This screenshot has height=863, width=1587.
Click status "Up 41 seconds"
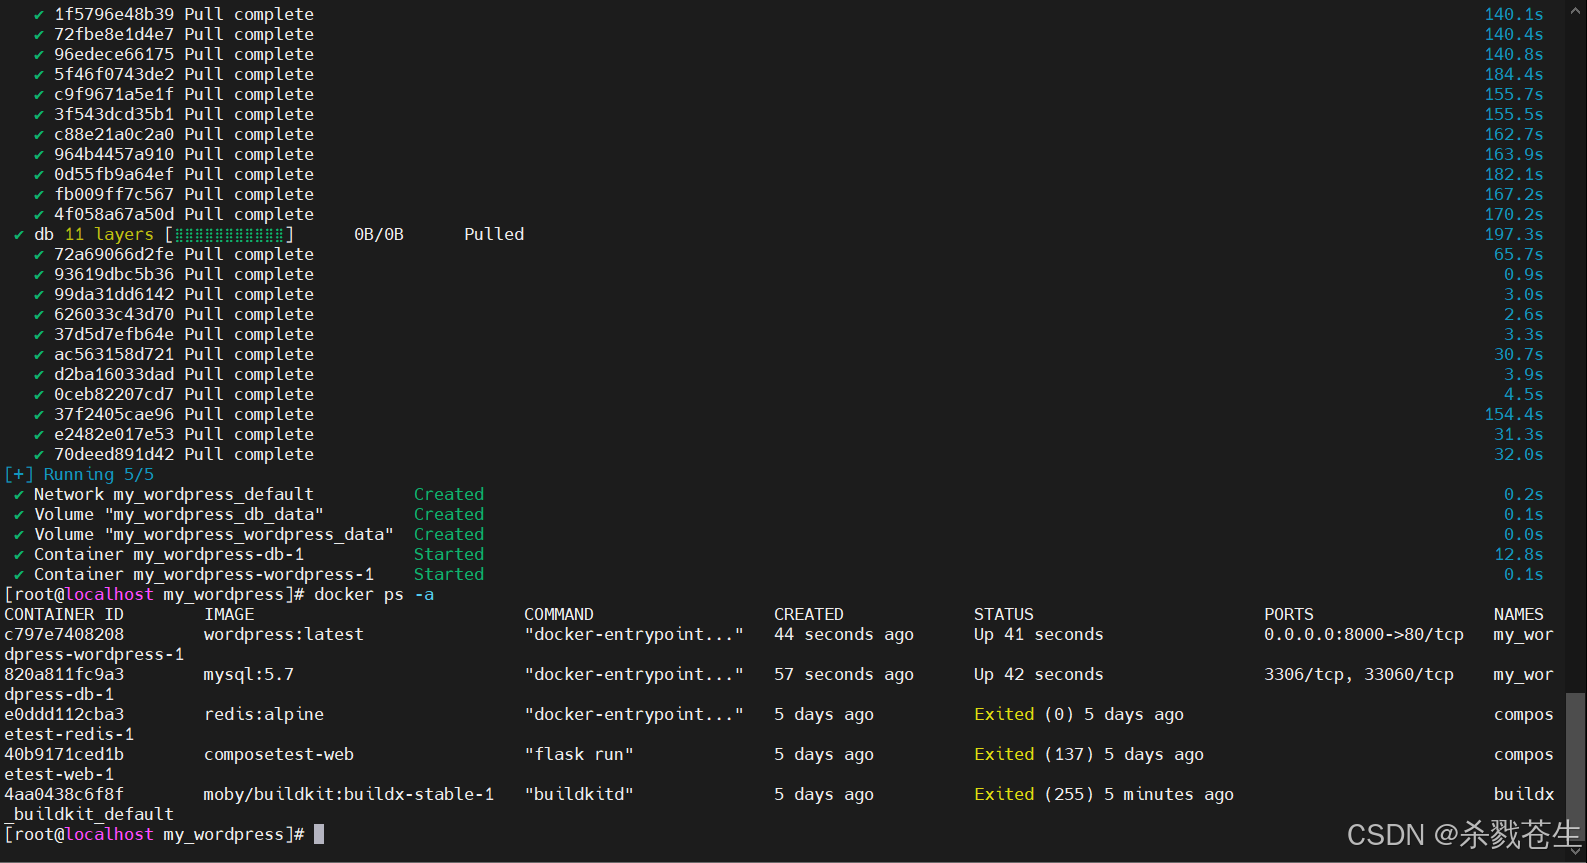coord(1039,634)
